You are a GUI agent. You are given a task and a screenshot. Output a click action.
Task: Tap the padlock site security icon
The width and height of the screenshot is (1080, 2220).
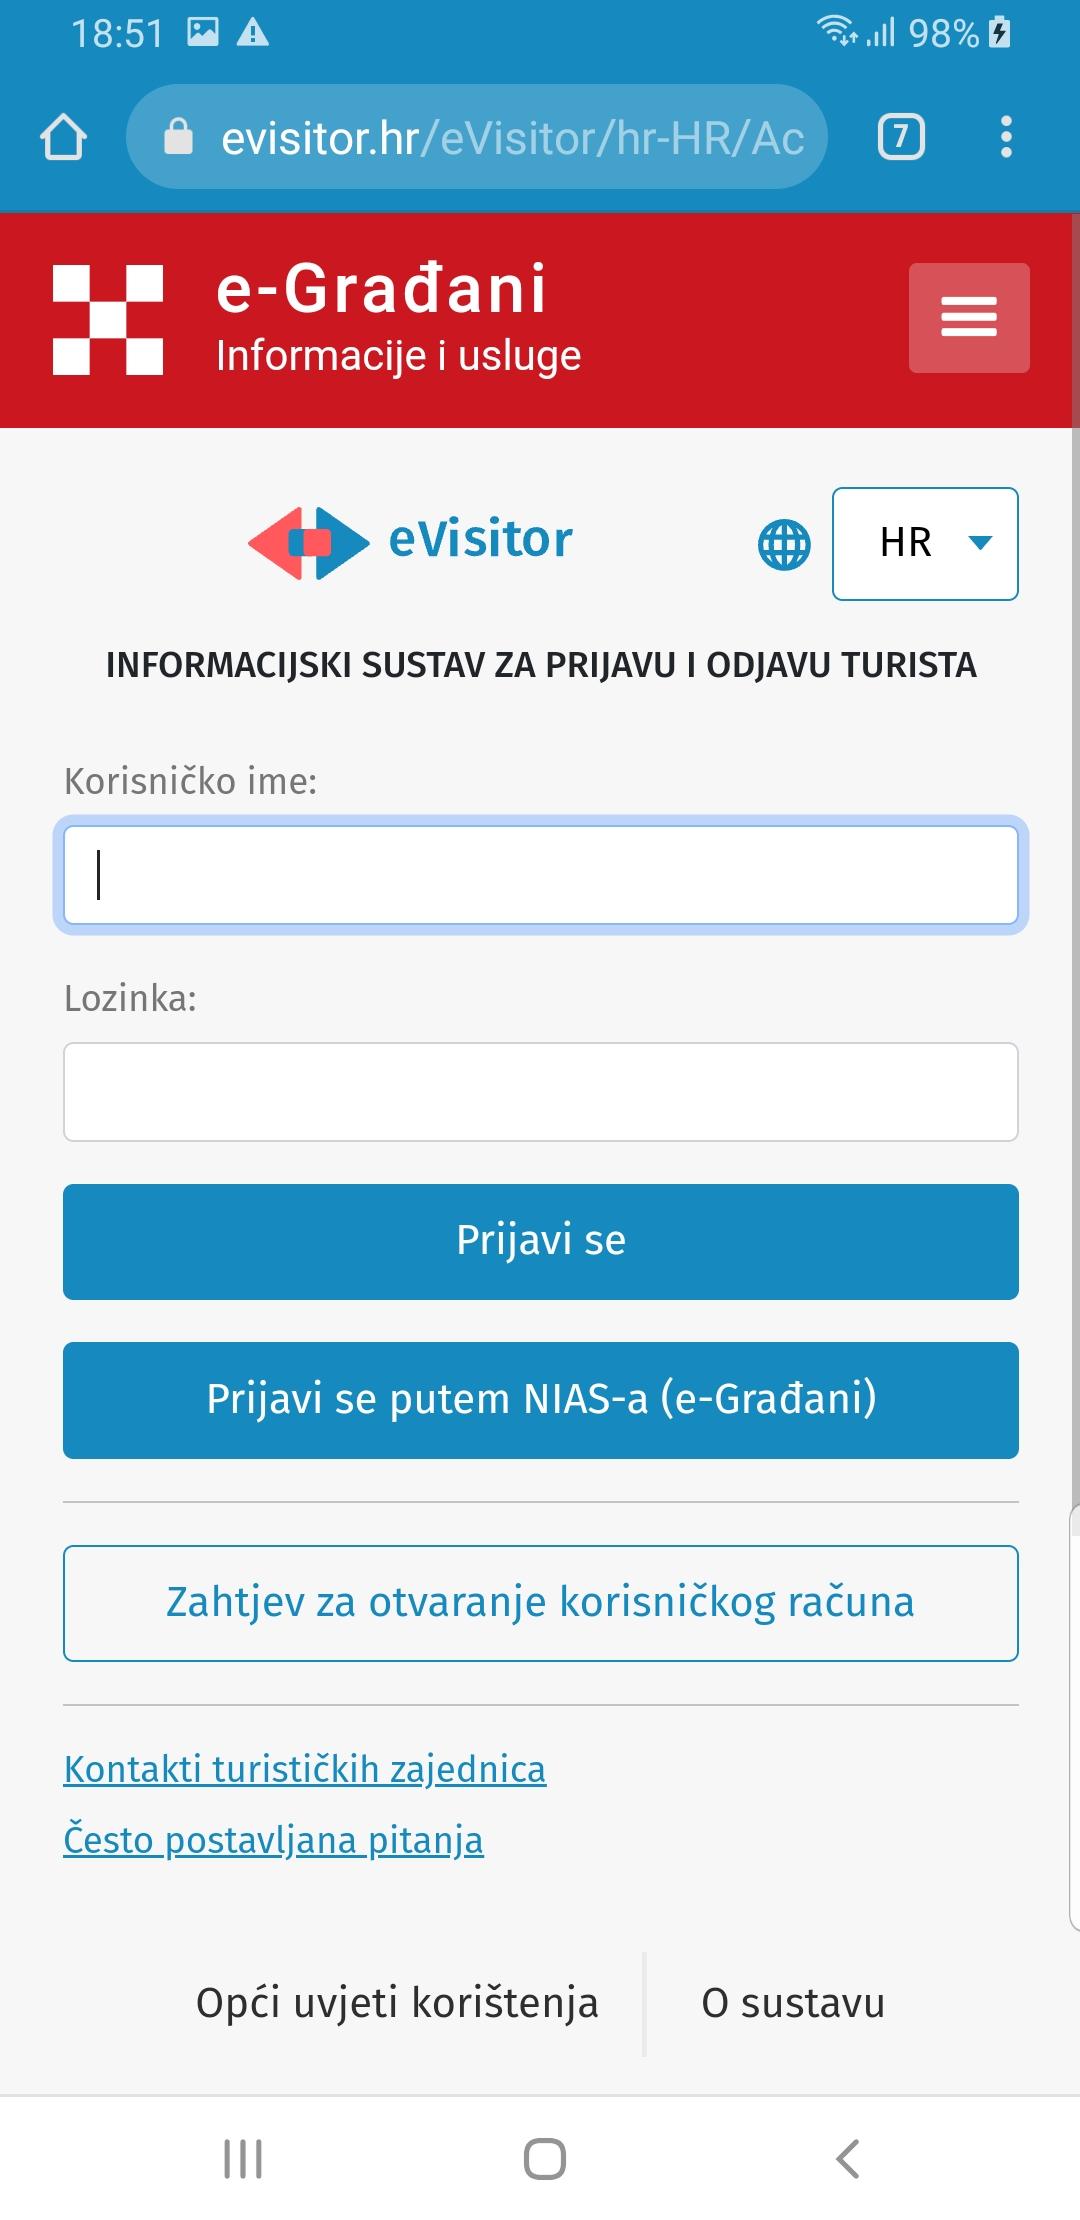point(178,136)
